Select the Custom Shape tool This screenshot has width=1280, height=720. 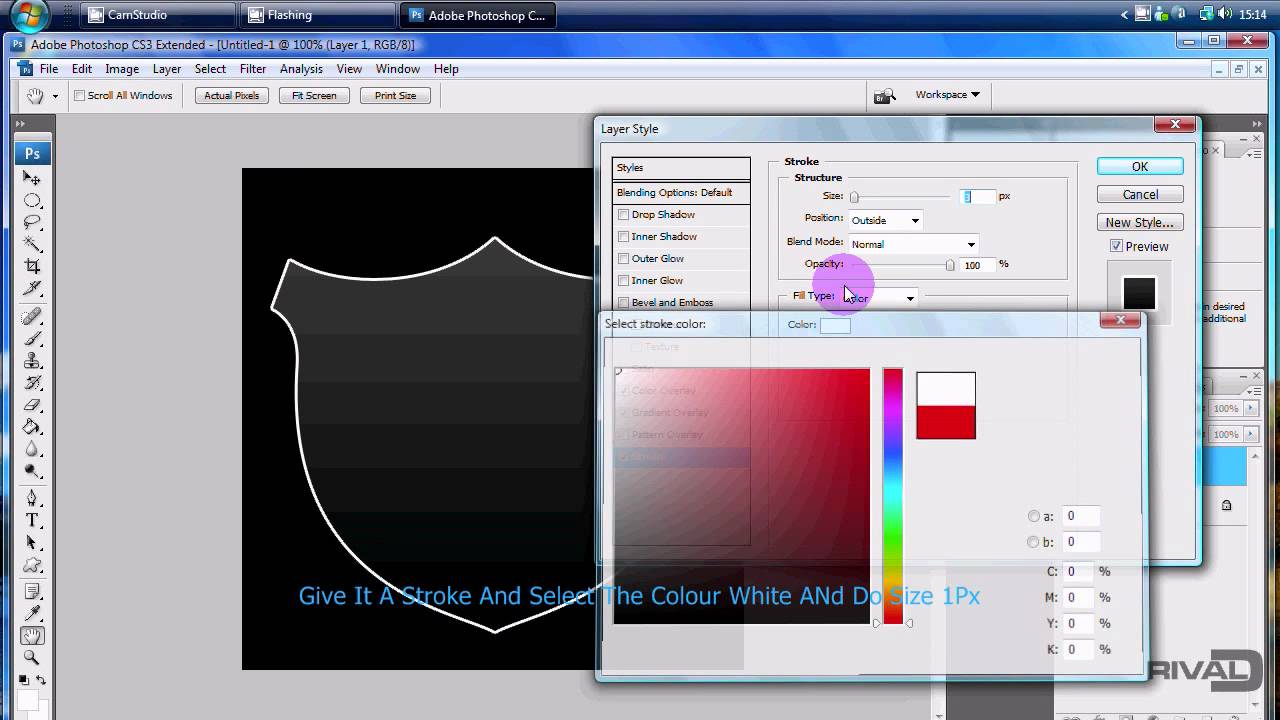32,564
